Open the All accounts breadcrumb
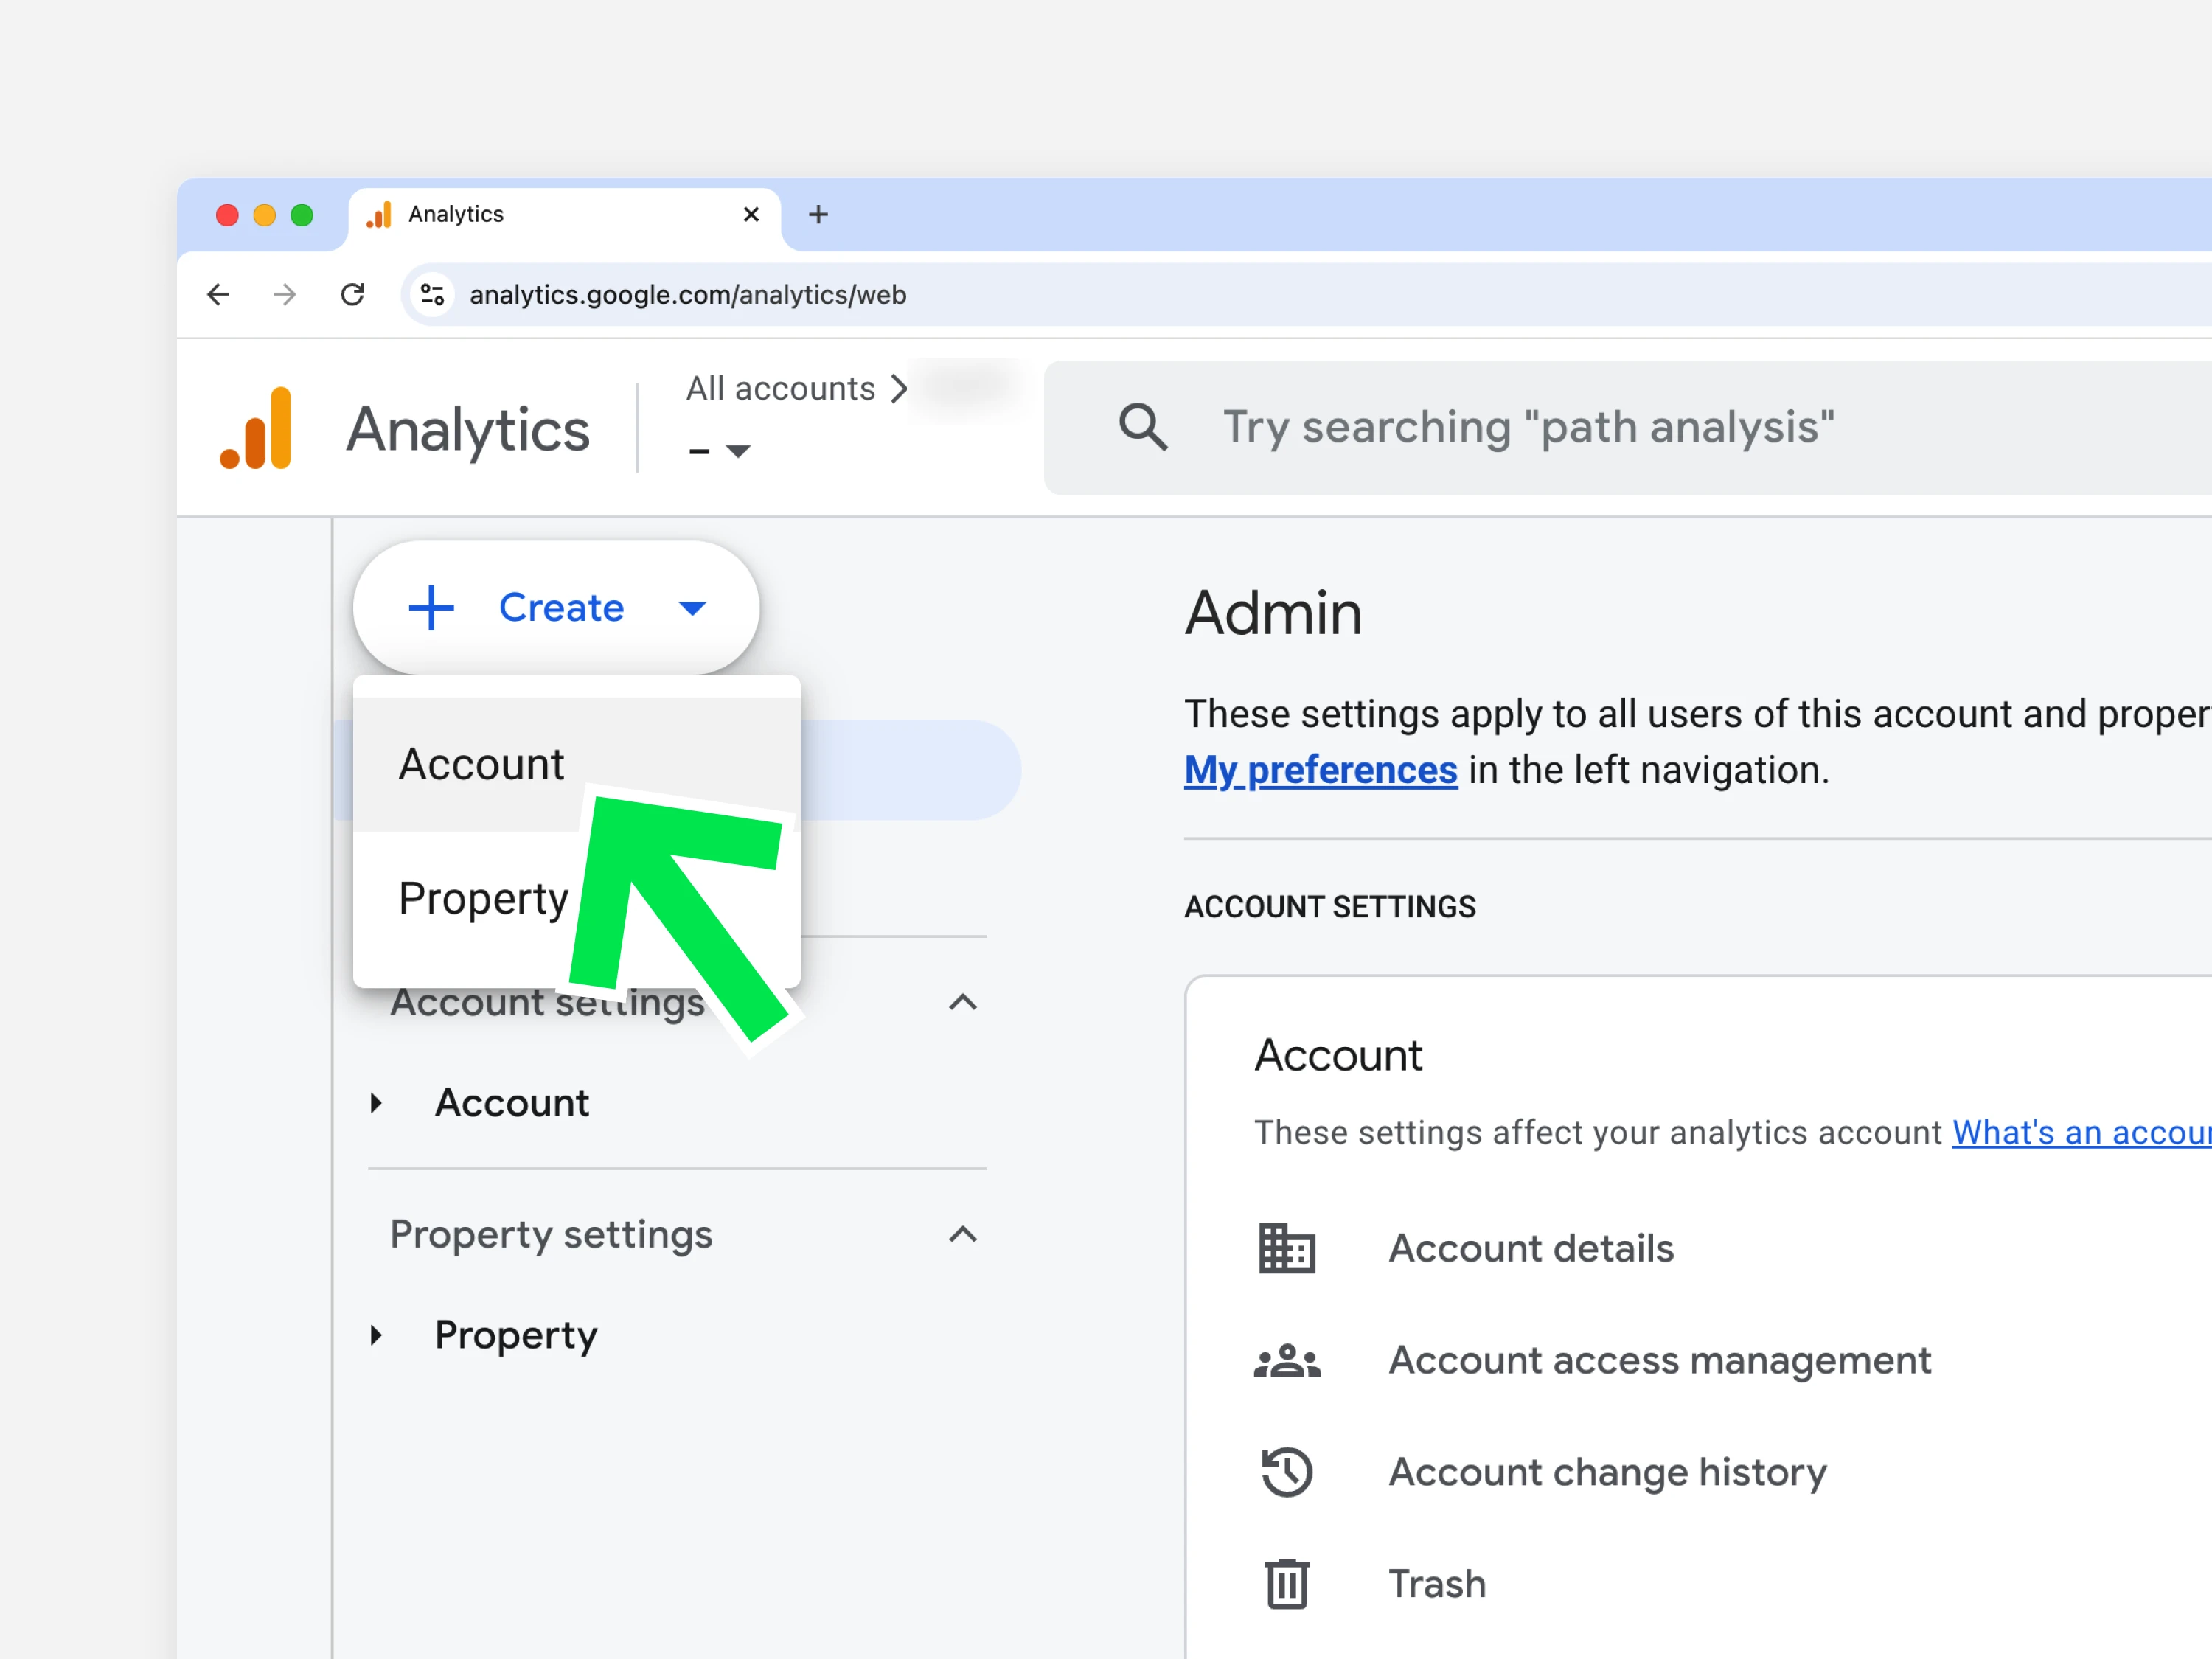Image resolution: width=2212 pixels, height=1659 pixels. (780, 388)
